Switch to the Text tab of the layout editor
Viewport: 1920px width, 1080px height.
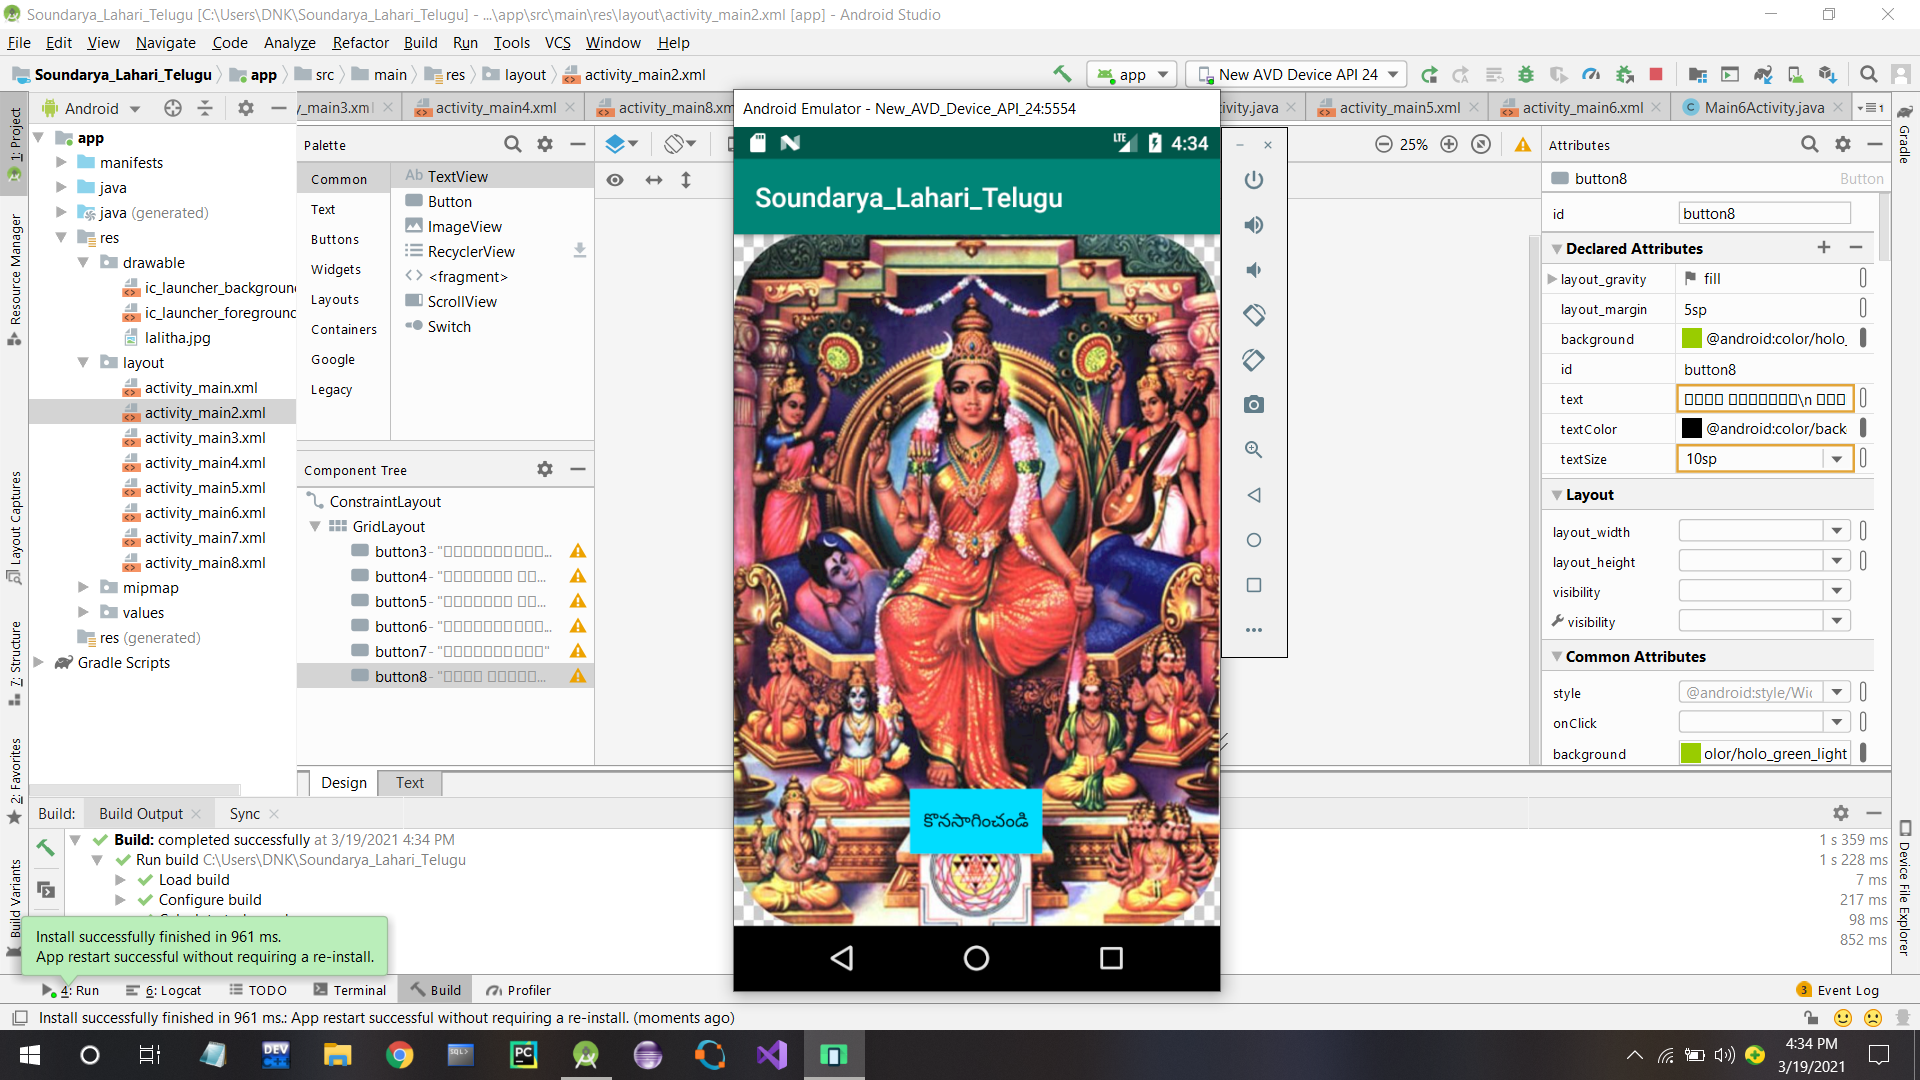[x=409, y=782]
